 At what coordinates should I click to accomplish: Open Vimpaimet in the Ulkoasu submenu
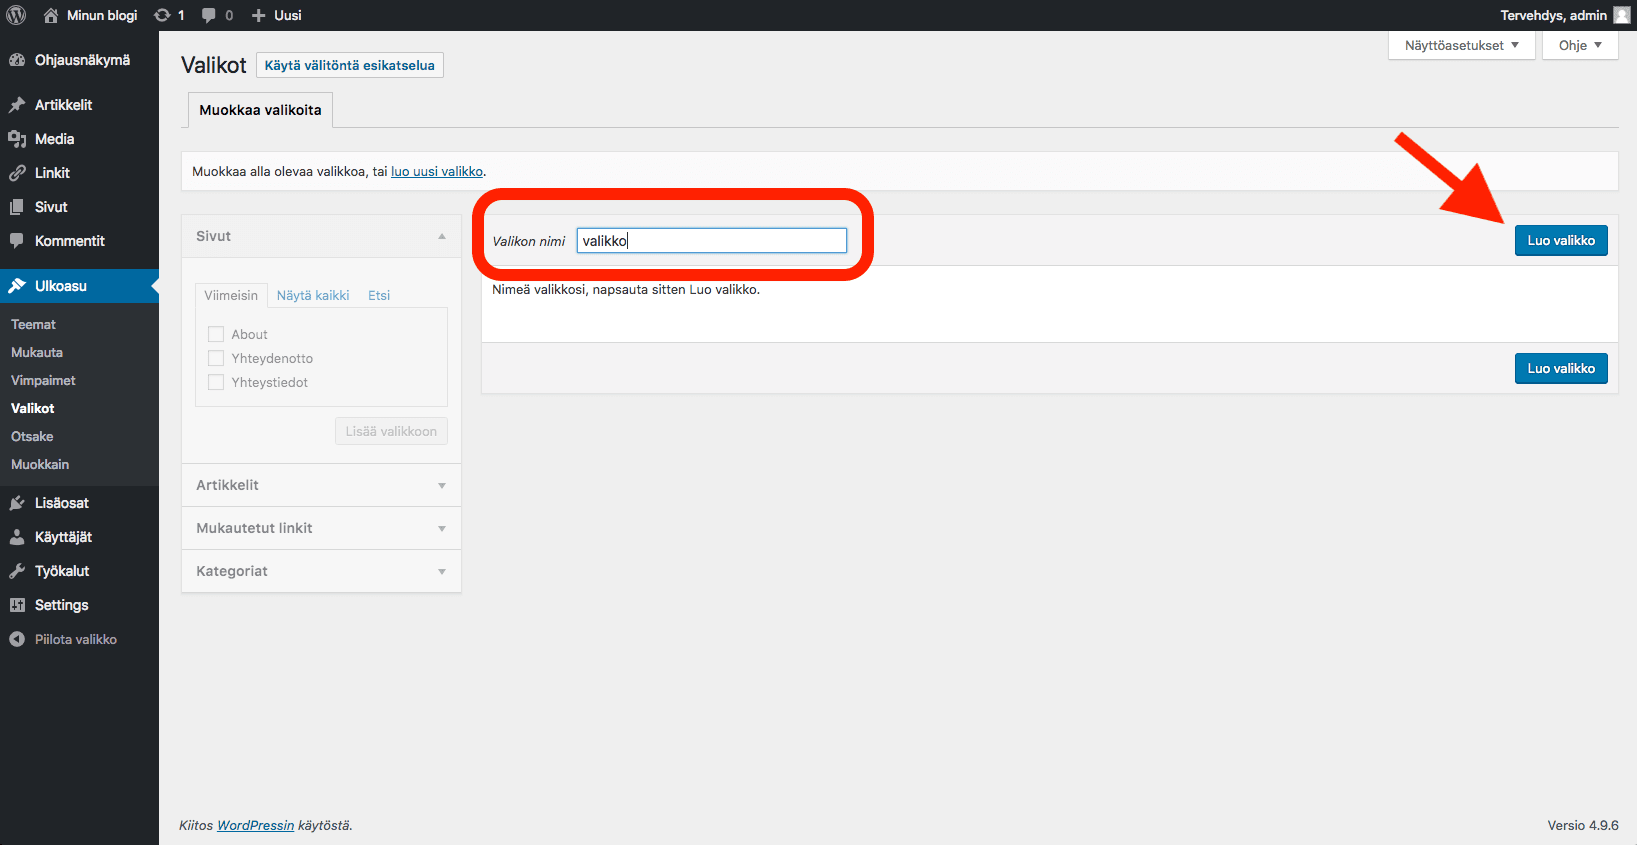[x=43, y=380]
